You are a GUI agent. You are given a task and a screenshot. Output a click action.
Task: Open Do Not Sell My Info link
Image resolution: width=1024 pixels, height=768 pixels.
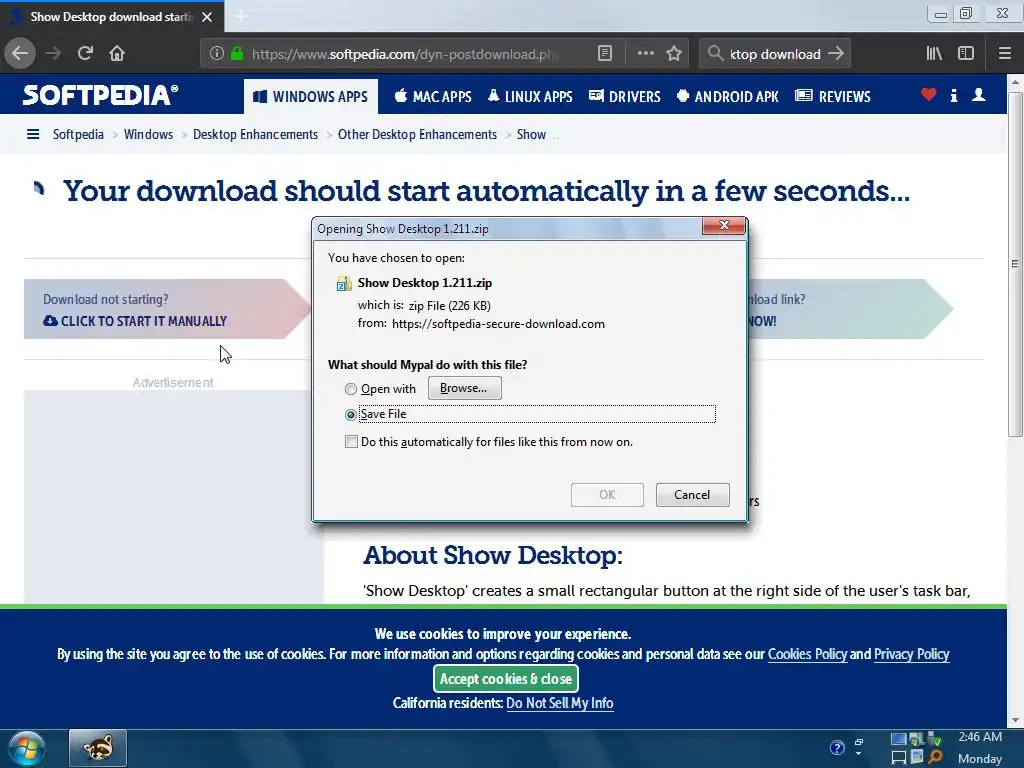[x=560, y=703]
